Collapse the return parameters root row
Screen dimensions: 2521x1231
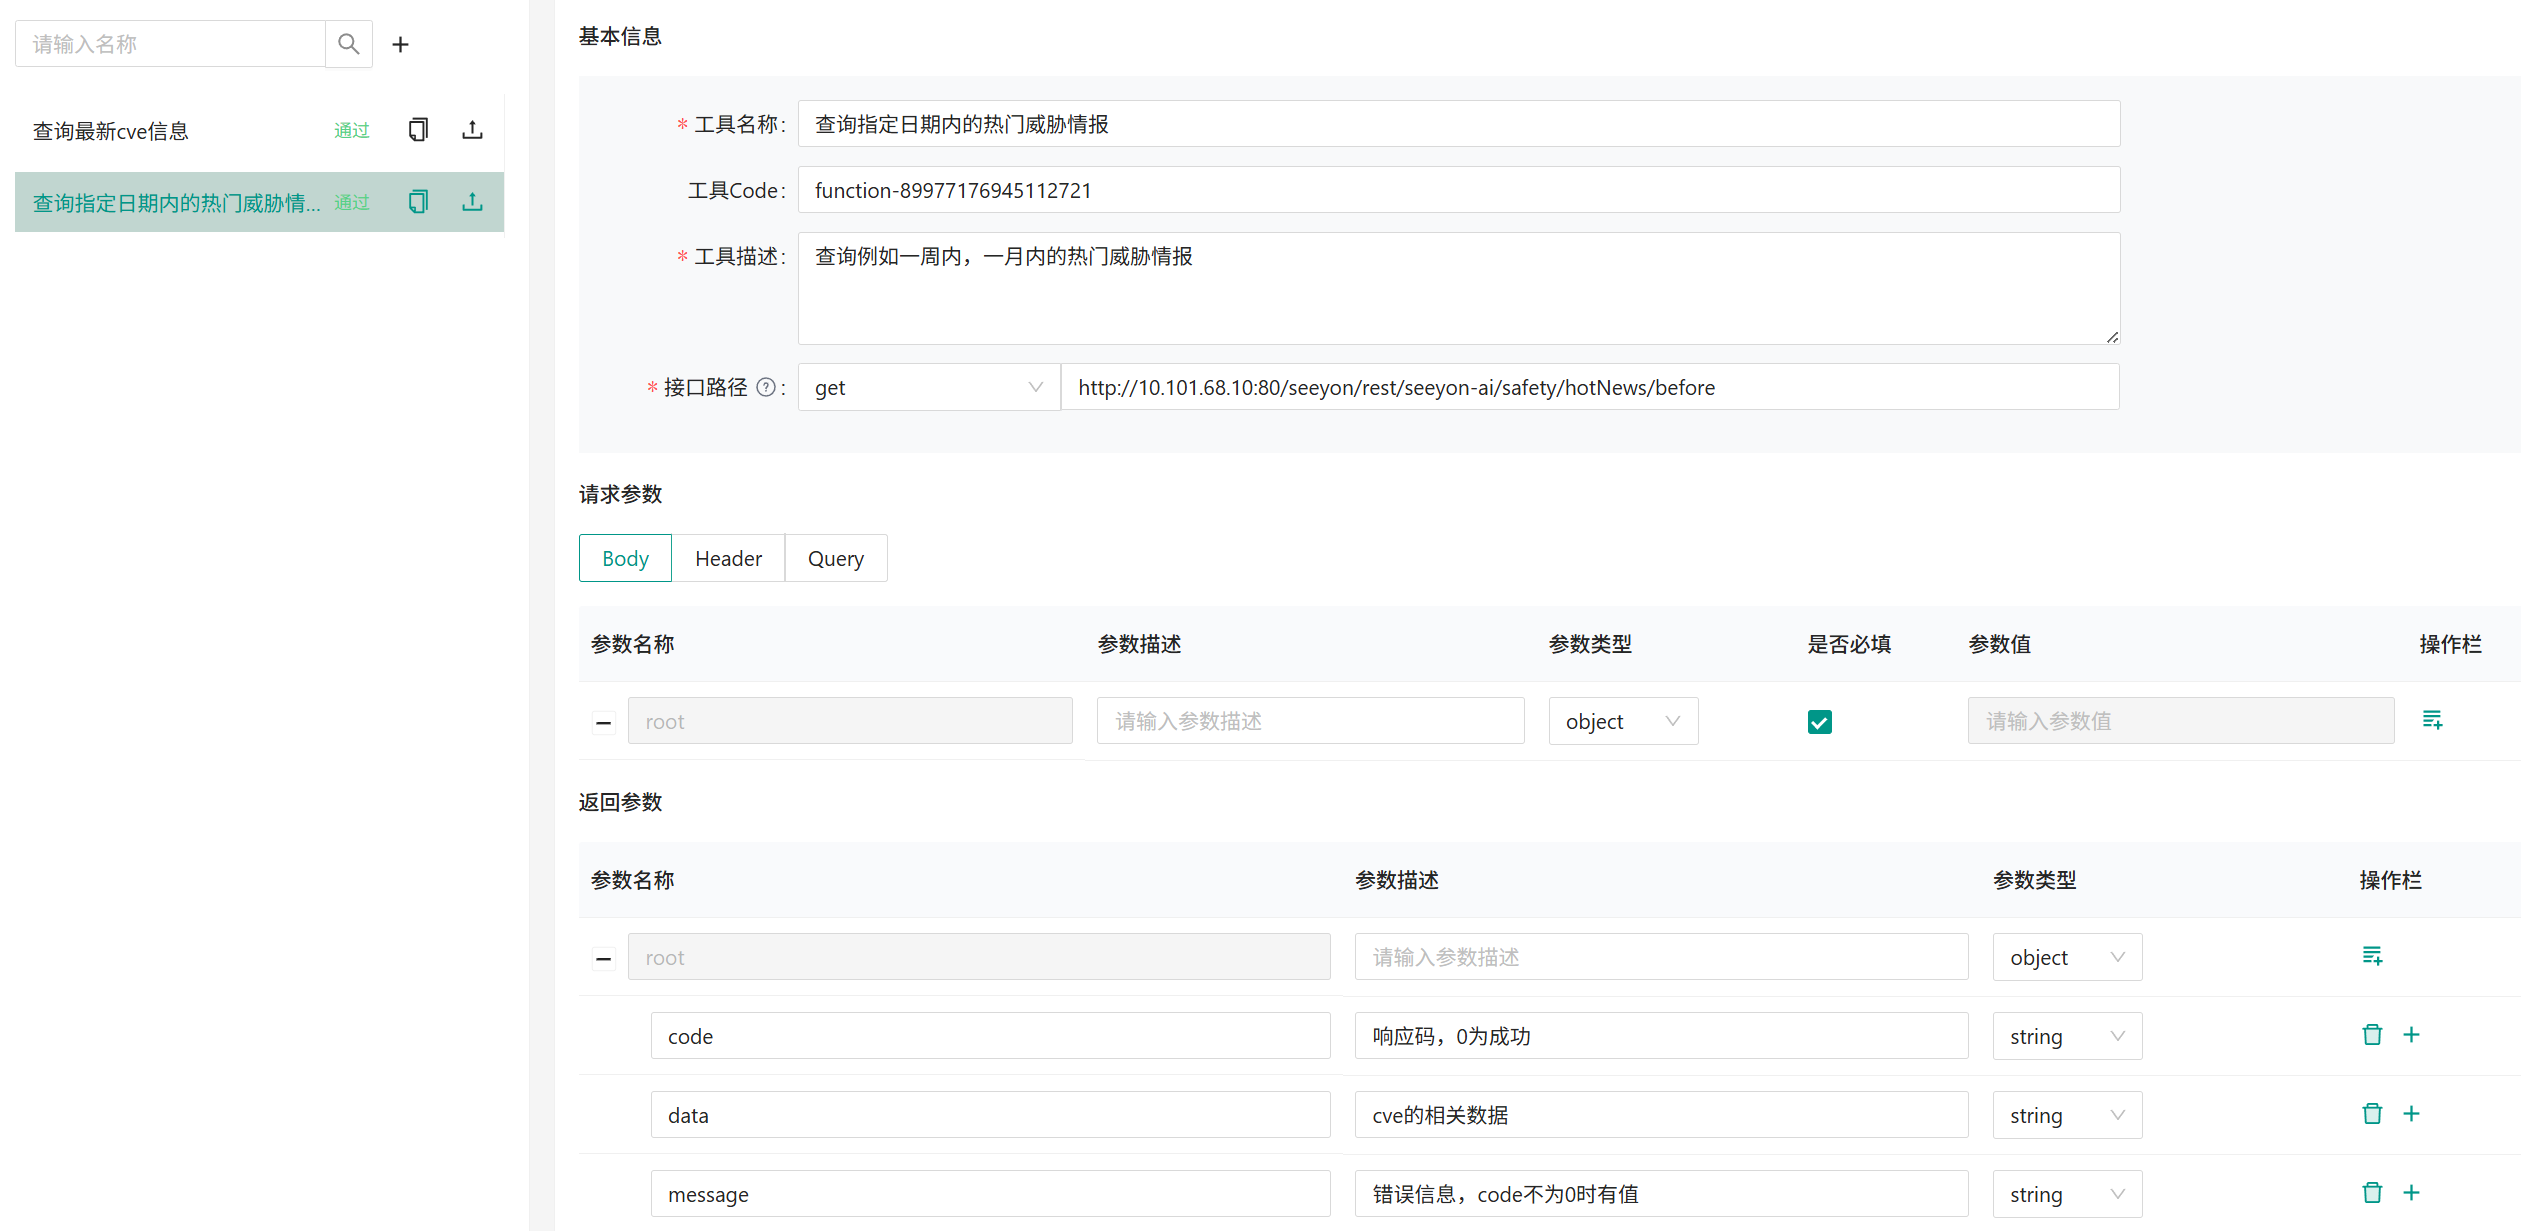(x=603, y=958)
